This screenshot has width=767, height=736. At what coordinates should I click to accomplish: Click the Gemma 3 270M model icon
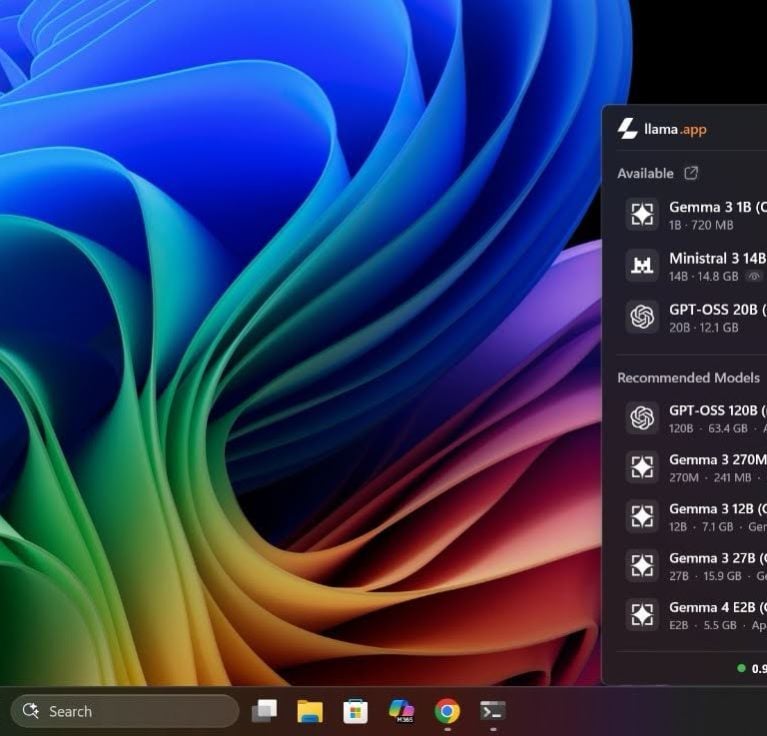click(x=642, y=467)
